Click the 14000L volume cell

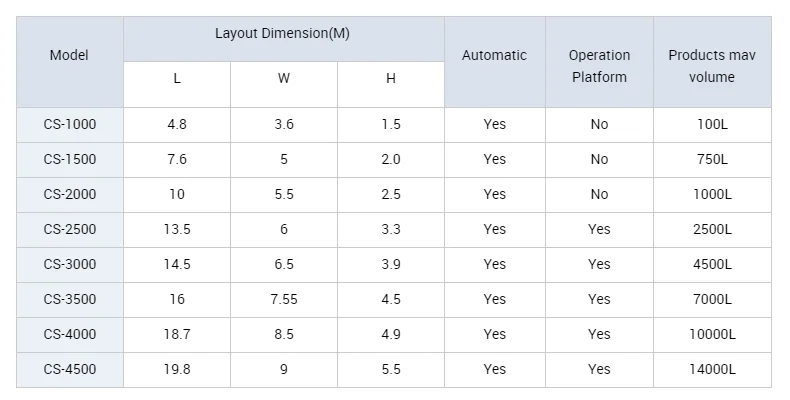click(713, 369)
